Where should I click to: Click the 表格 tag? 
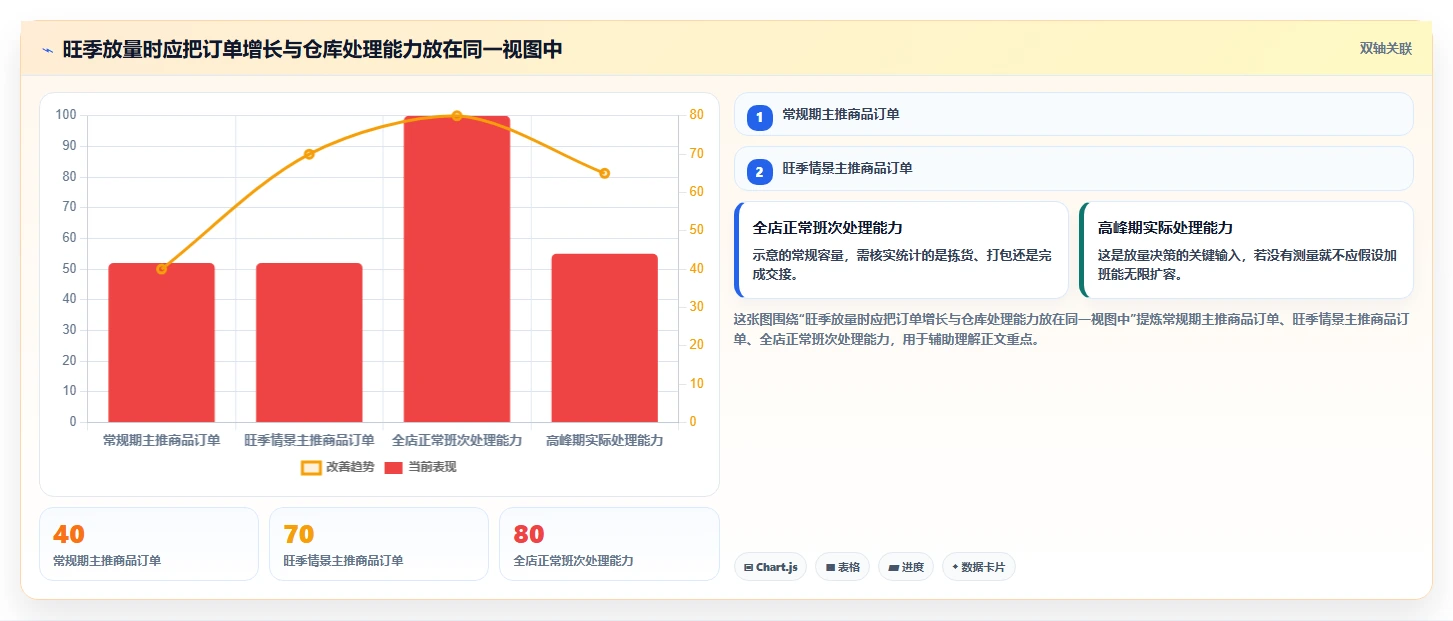coord(842,567)
